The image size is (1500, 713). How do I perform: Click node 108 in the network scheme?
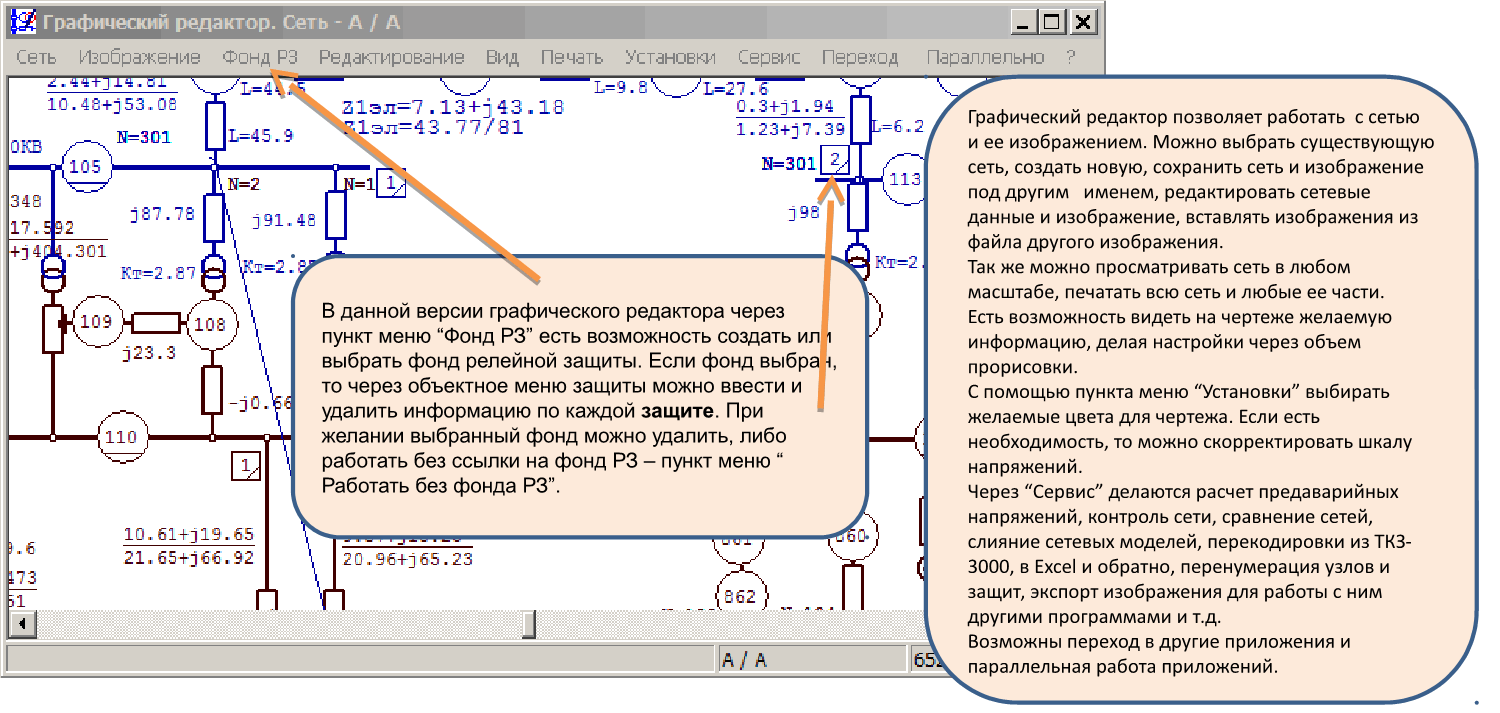click(210, 324)
